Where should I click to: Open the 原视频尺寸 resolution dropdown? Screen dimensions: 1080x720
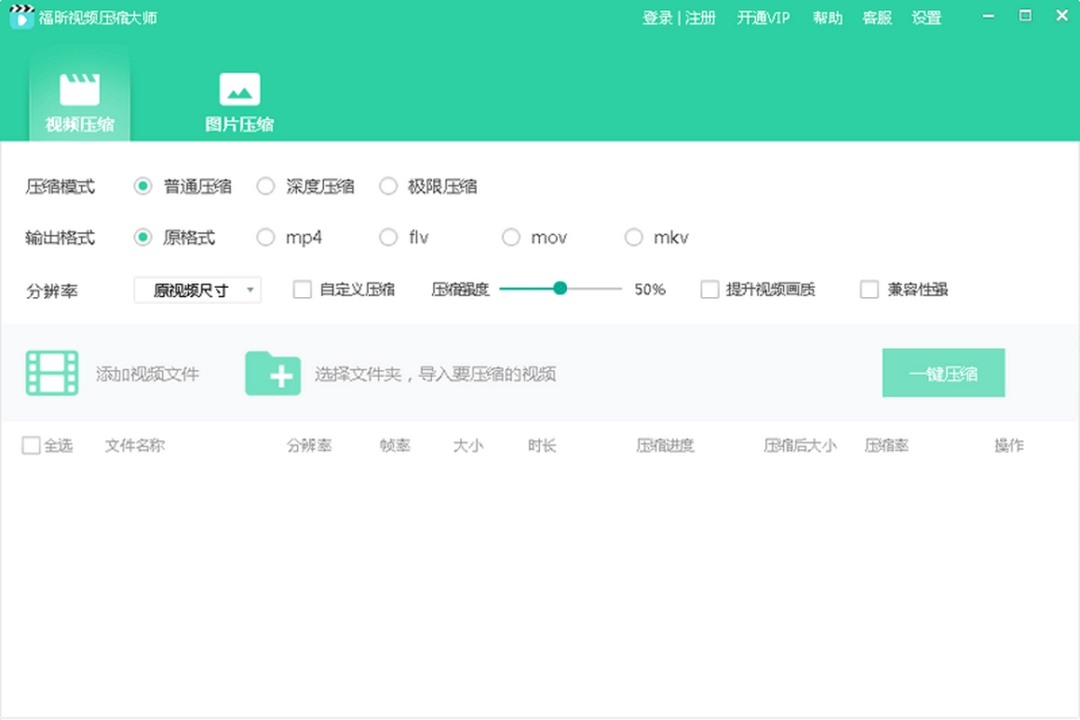click(x=196, y=288)
